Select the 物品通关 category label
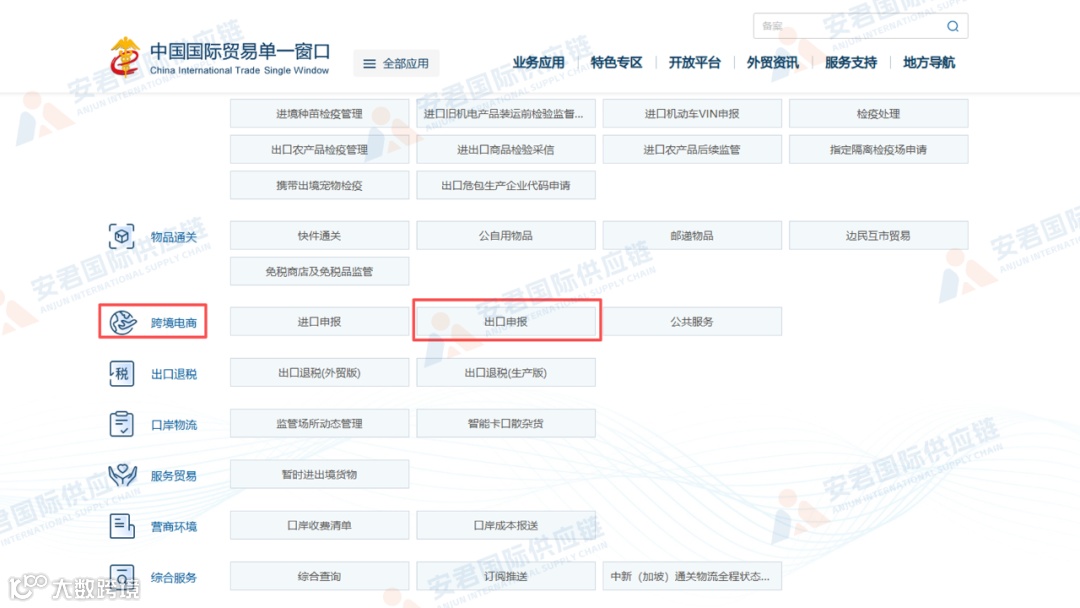 coord(174,237)
